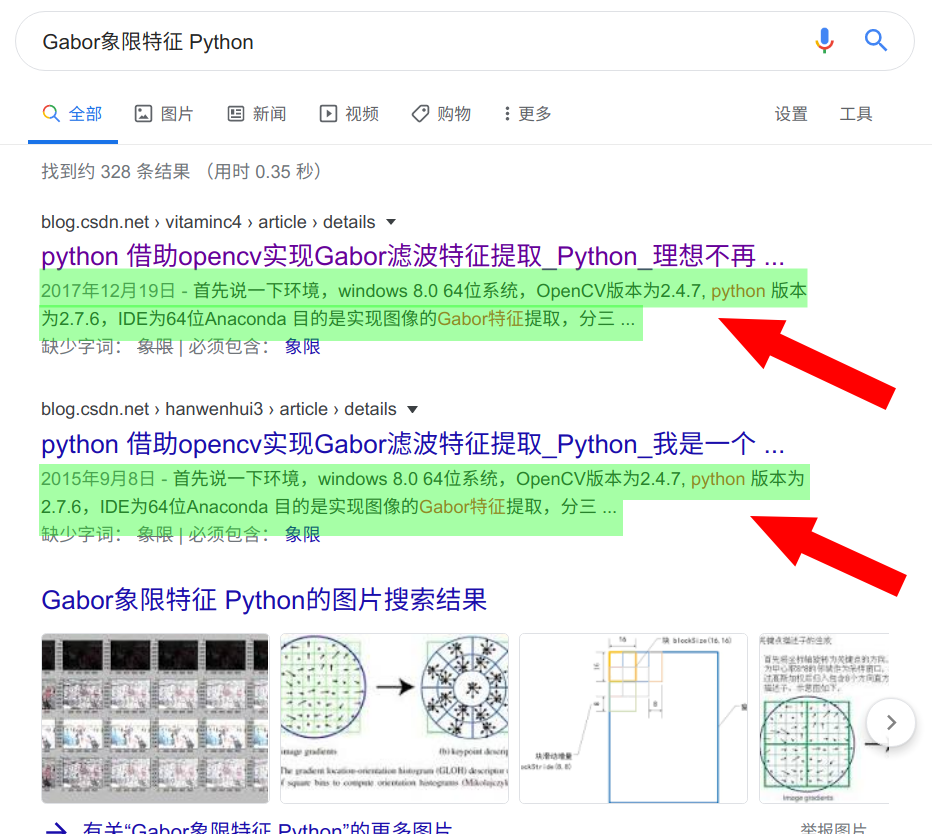The width and height of the screenshot is (932, 834).
Task: Click the 象限 missing-term link in first result
Action: point(302,346)
